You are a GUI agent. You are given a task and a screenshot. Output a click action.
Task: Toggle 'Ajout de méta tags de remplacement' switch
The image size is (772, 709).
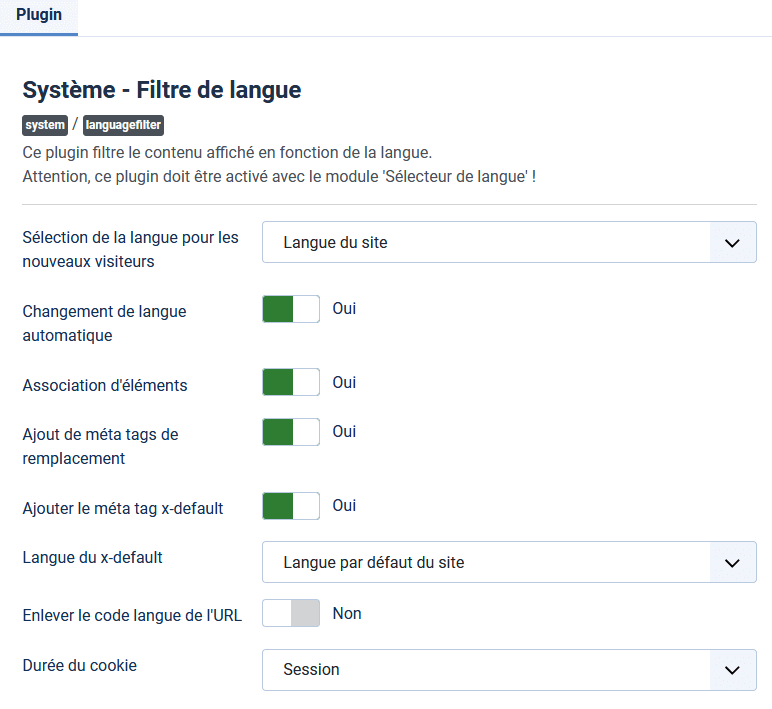click(291, 432)
